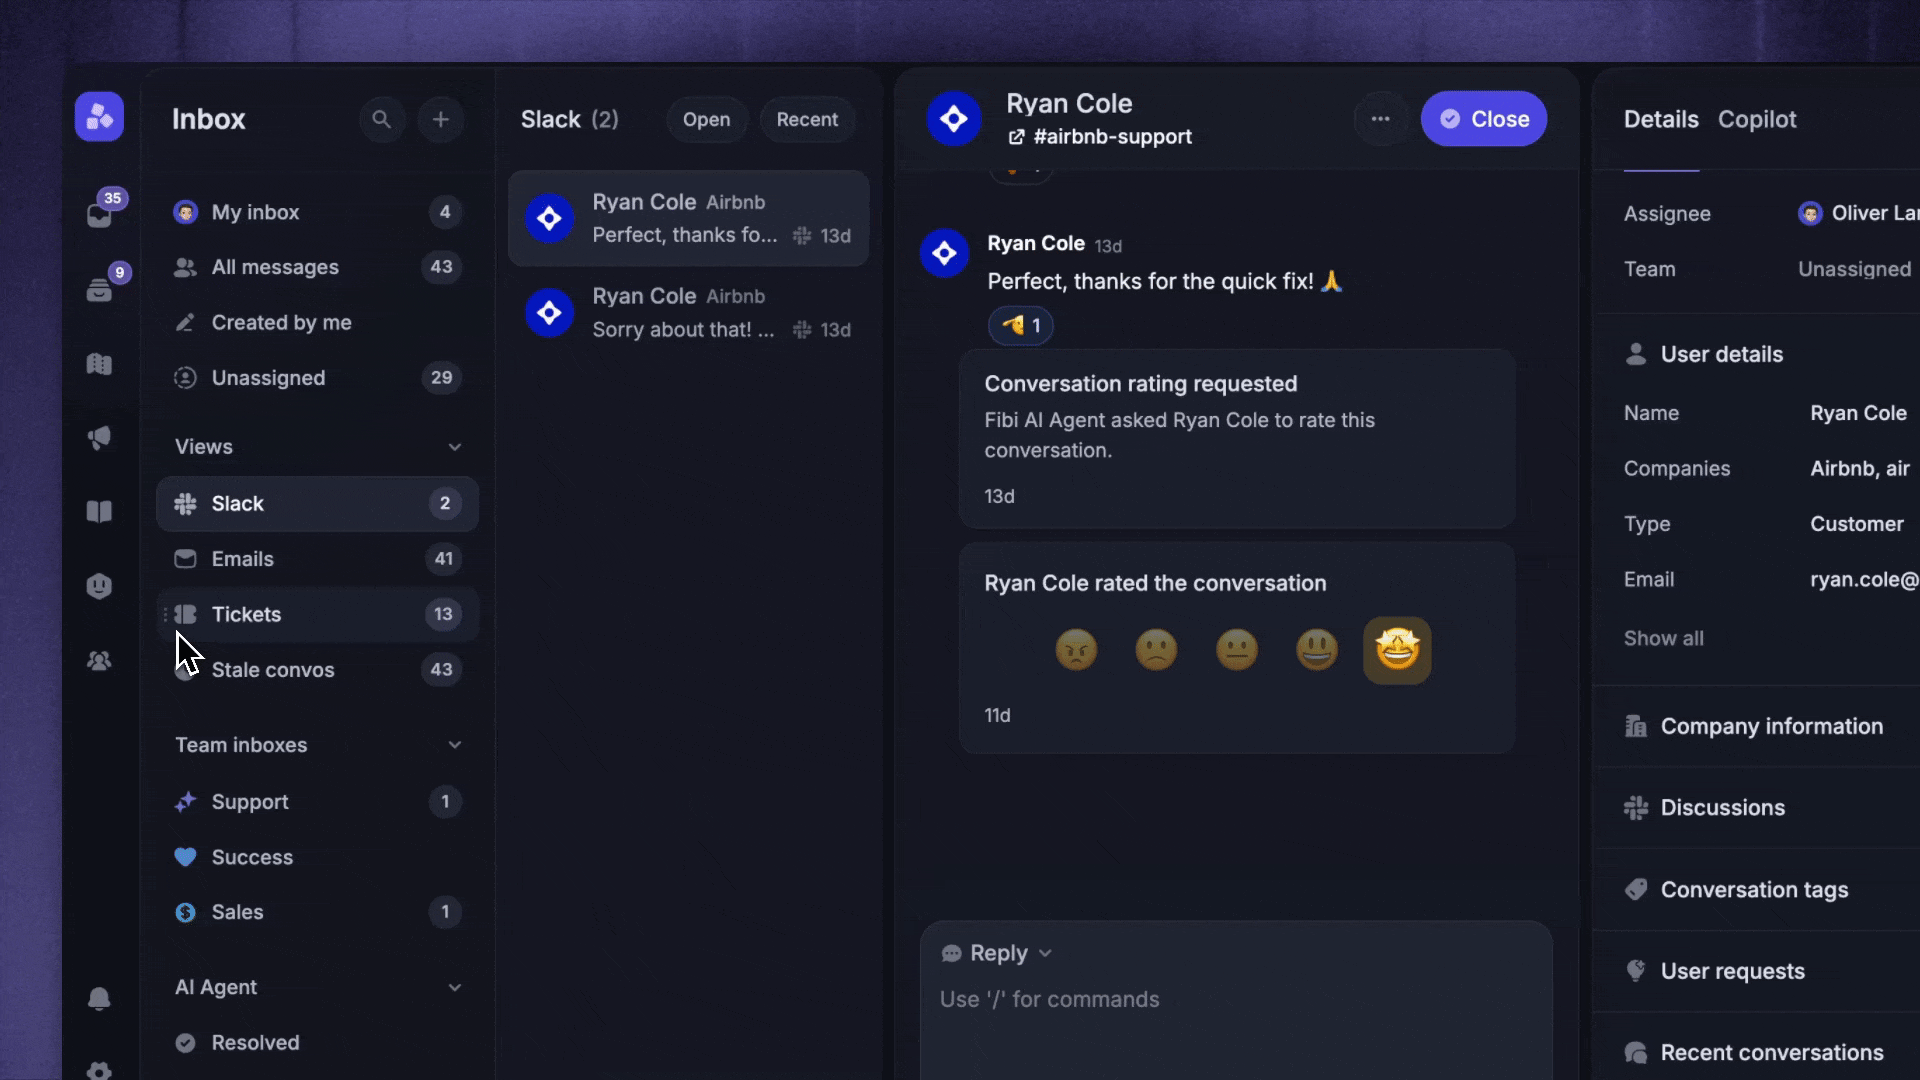1920x1080 pixels.
Task: Open the megaphone announcements icon in sidebar
Action: coord(99,438)
